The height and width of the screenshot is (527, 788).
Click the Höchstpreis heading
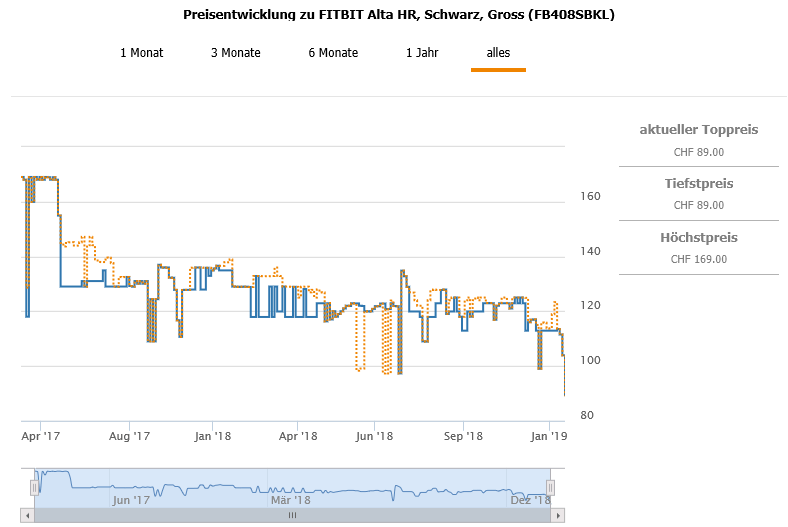(698, 238)
